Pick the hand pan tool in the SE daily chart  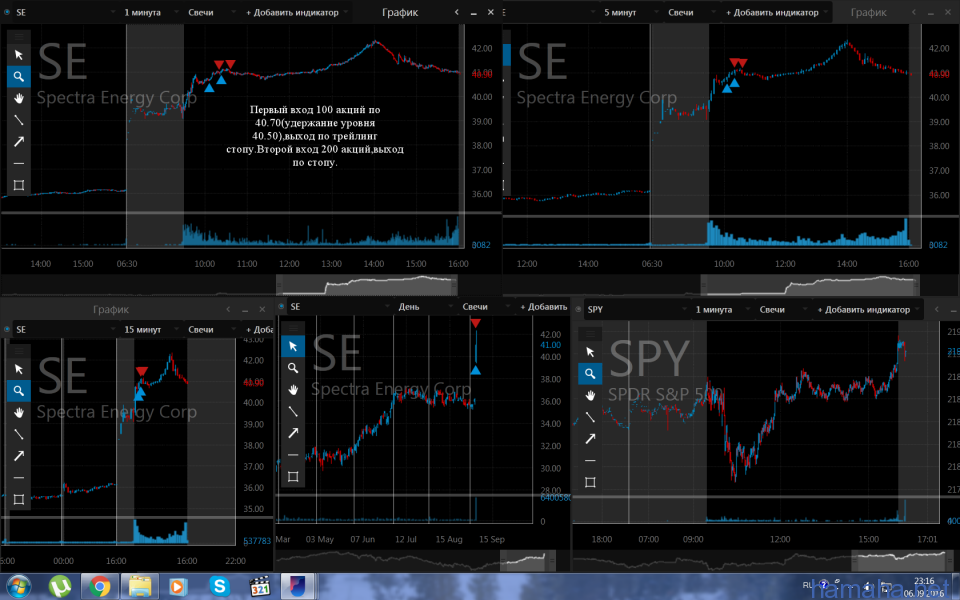[x=293, y=389]
